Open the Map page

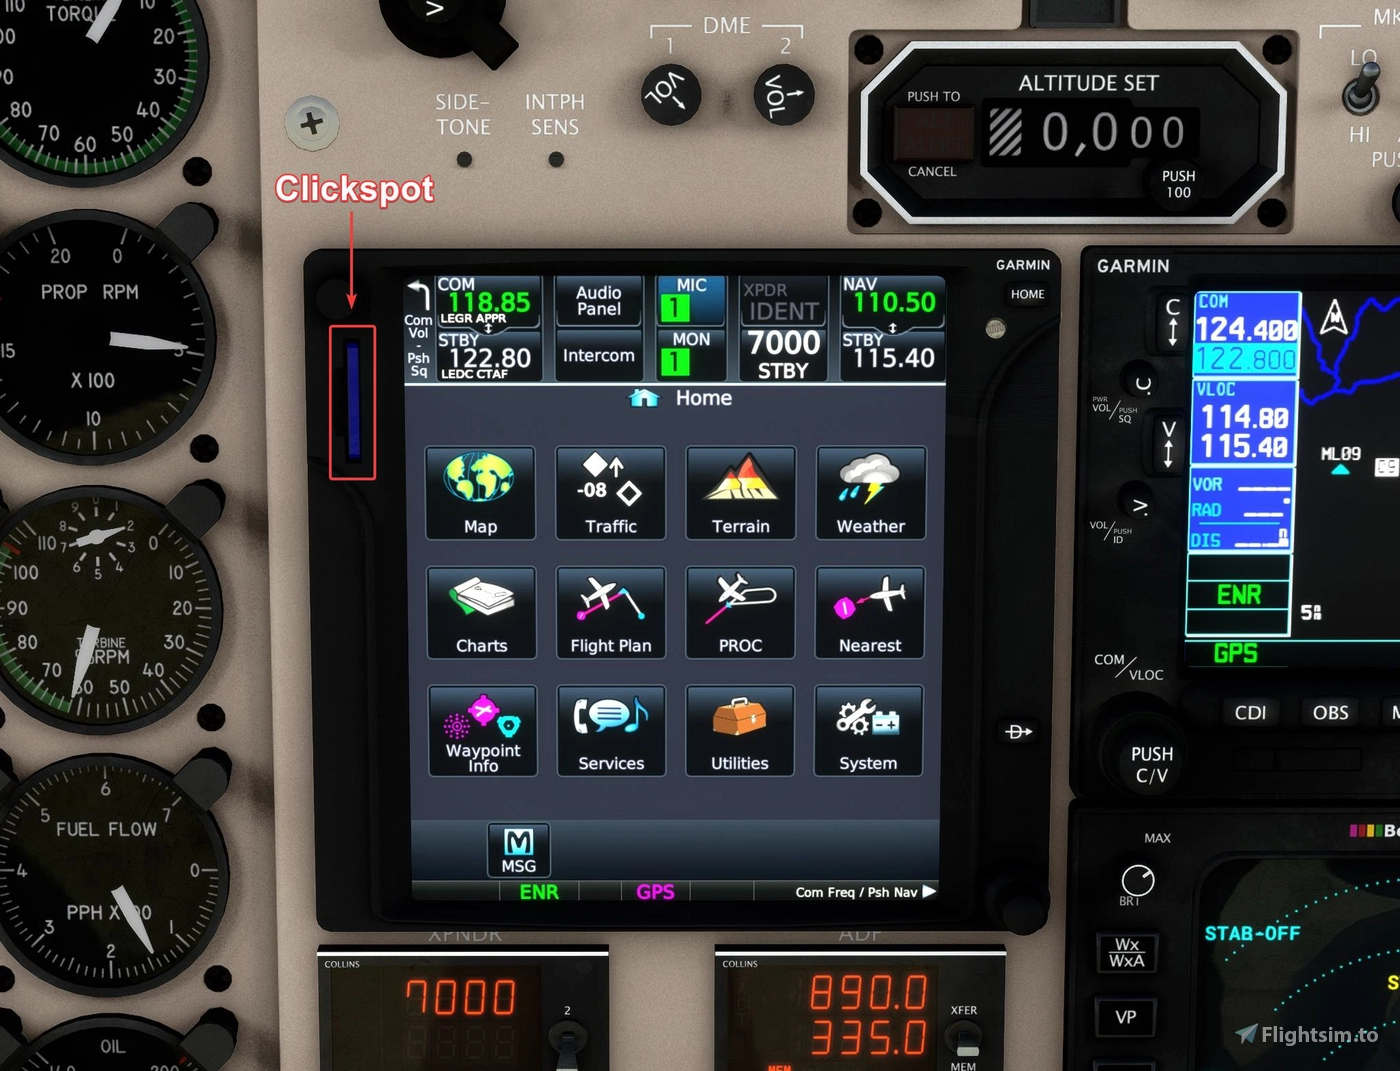[x=480, y=492]
